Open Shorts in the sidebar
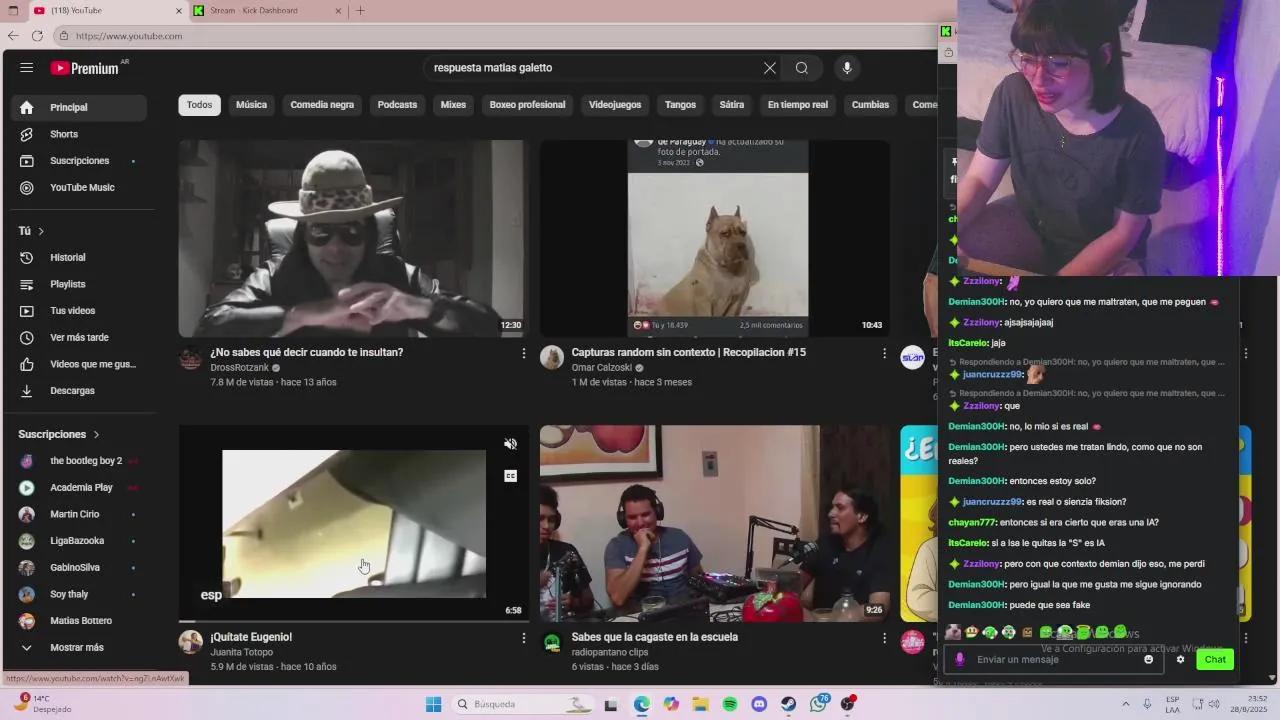The image size is (1280, 720). click(80, 134)
